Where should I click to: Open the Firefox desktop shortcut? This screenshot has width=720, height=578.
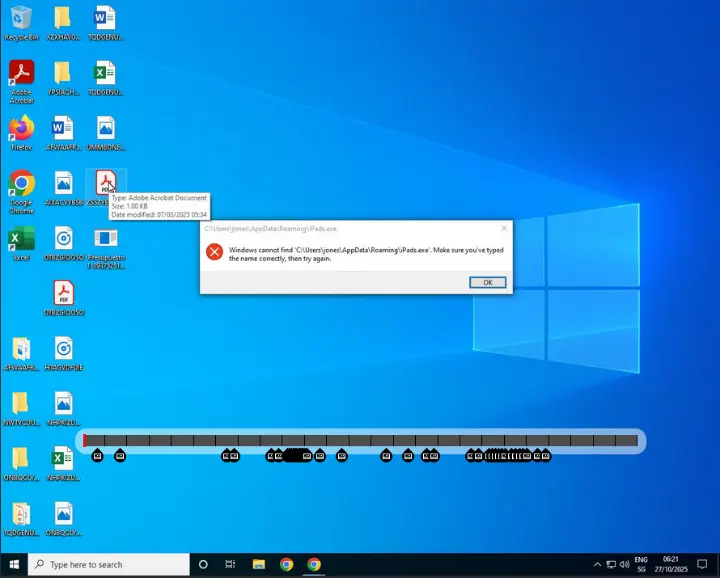coord(21,130)
